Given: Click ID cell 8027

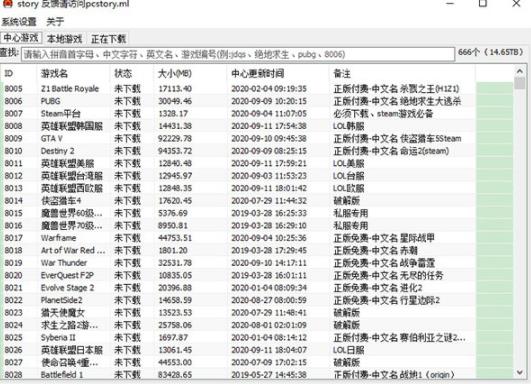Looking at the screenshot, I should pos(13,362).
